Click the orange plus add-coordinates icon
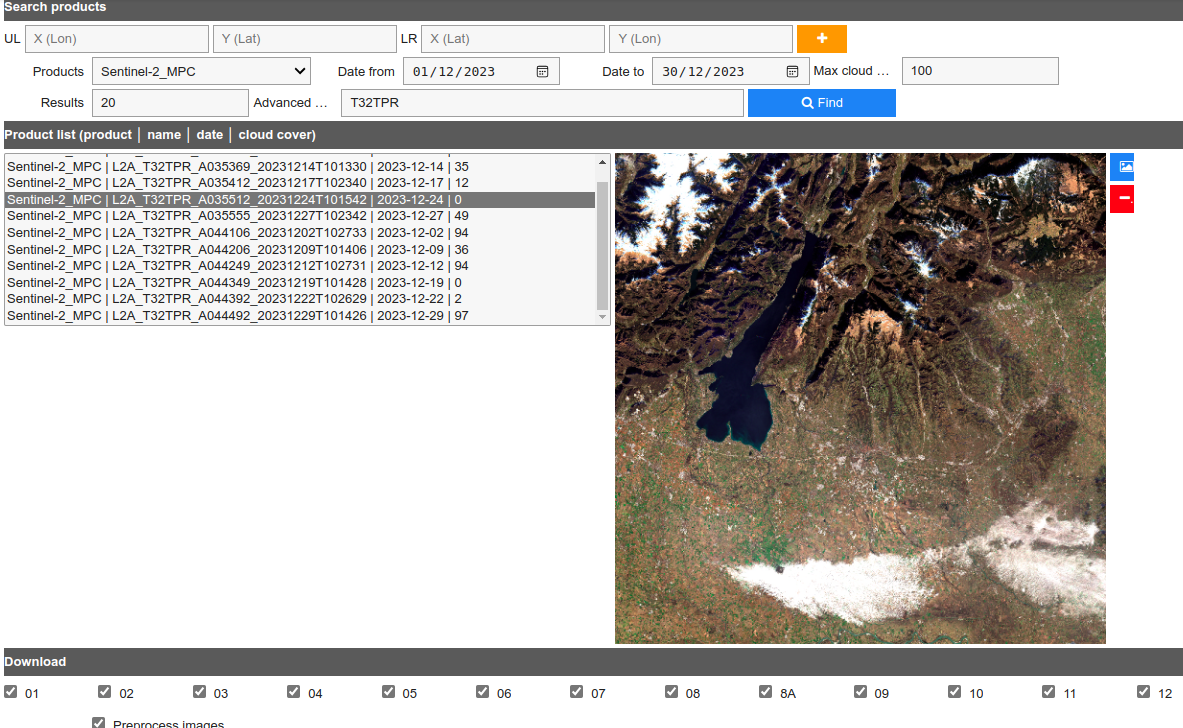This screenshot has width=1183, height=728. (821, 38)
